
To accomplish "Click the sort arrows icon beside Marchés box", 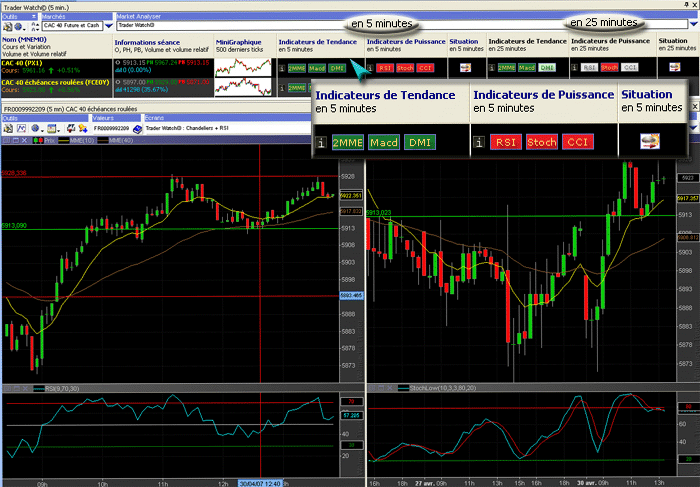I will pos(36,26).
